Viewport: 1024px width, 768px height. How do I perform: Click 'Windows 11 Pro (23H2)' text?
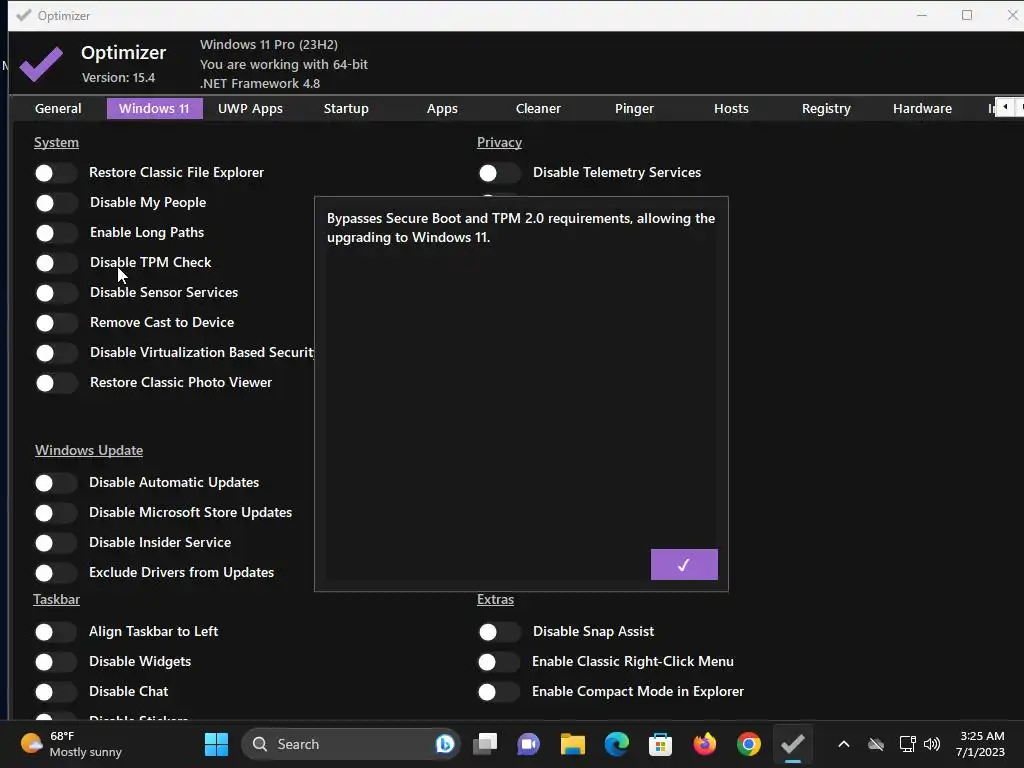[x=268, y=44]
